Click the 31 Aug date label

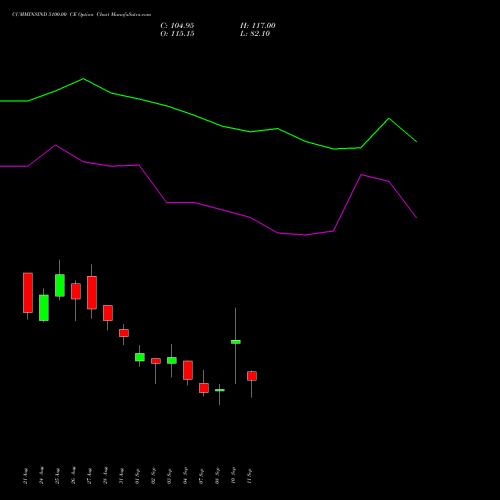pyautogui.click(x=122, y=476)
